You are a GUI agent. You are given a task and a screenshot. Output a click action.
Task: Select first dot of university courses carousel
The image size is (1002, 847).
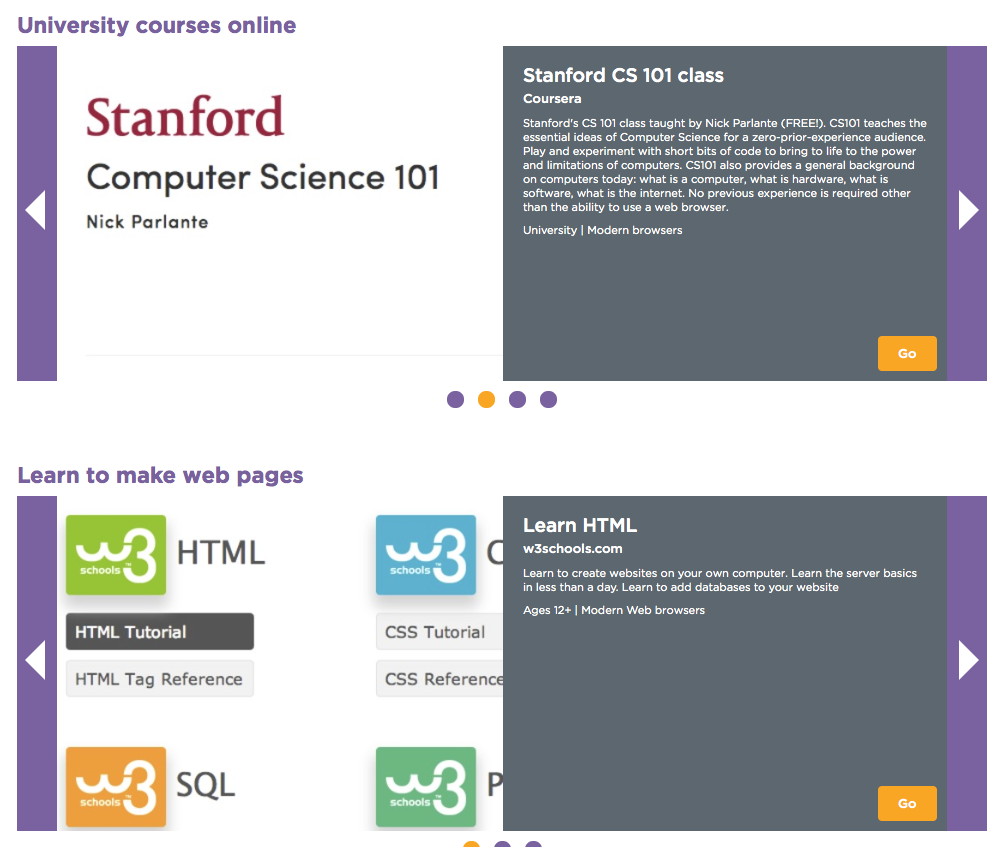pos(455,400)
